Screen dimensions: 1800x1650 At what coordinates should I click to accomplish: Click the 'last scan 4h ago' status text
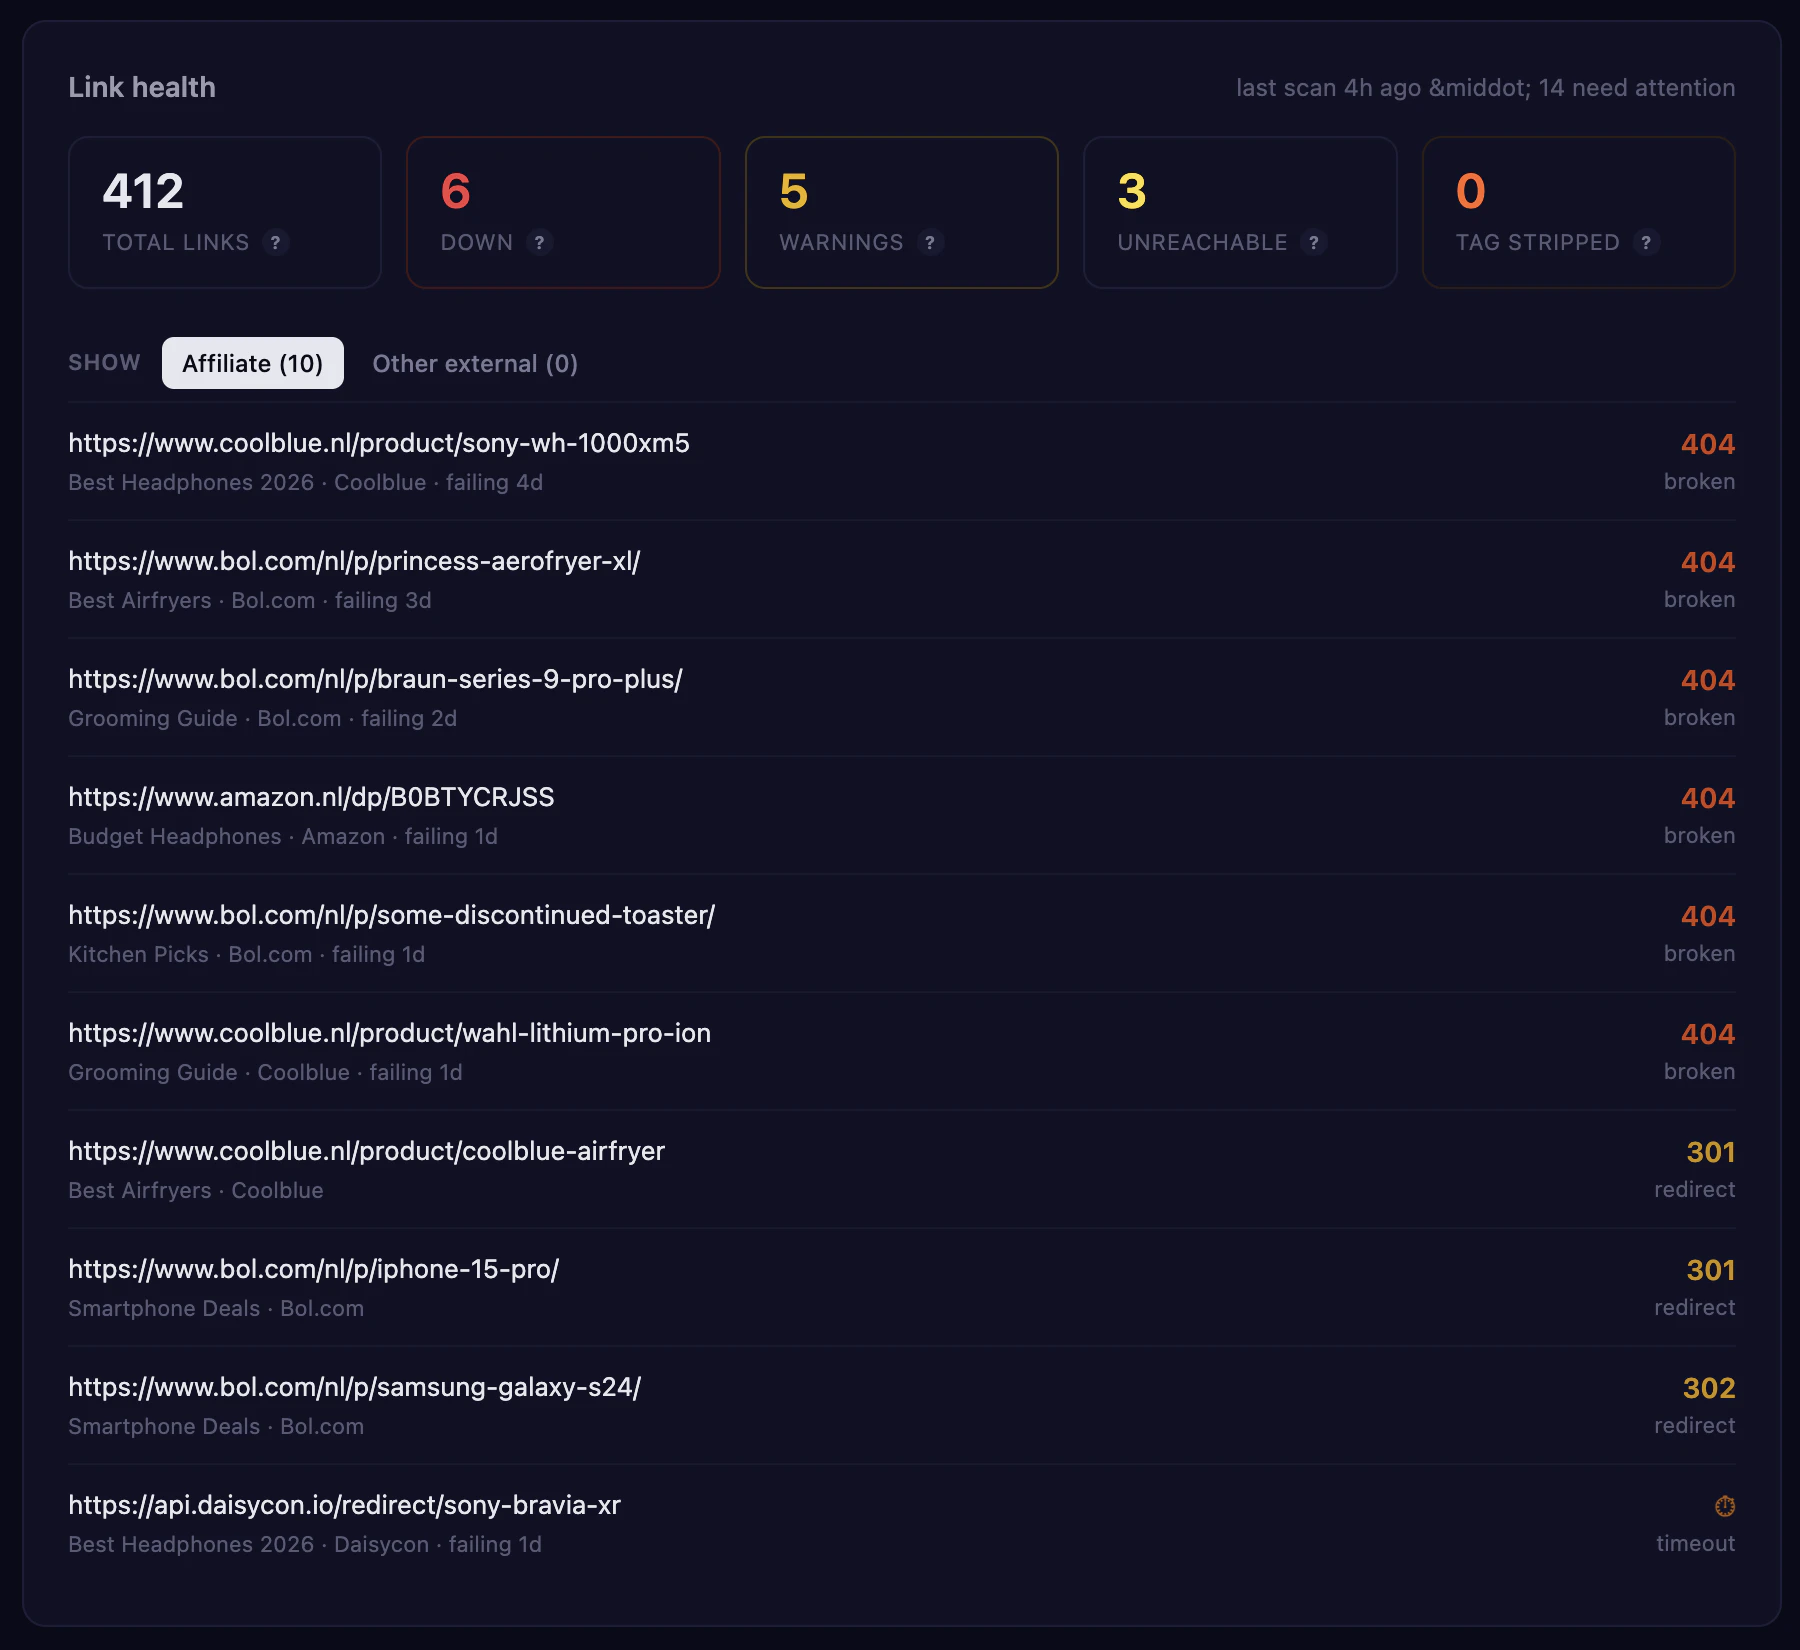[x=1328, y=88]
